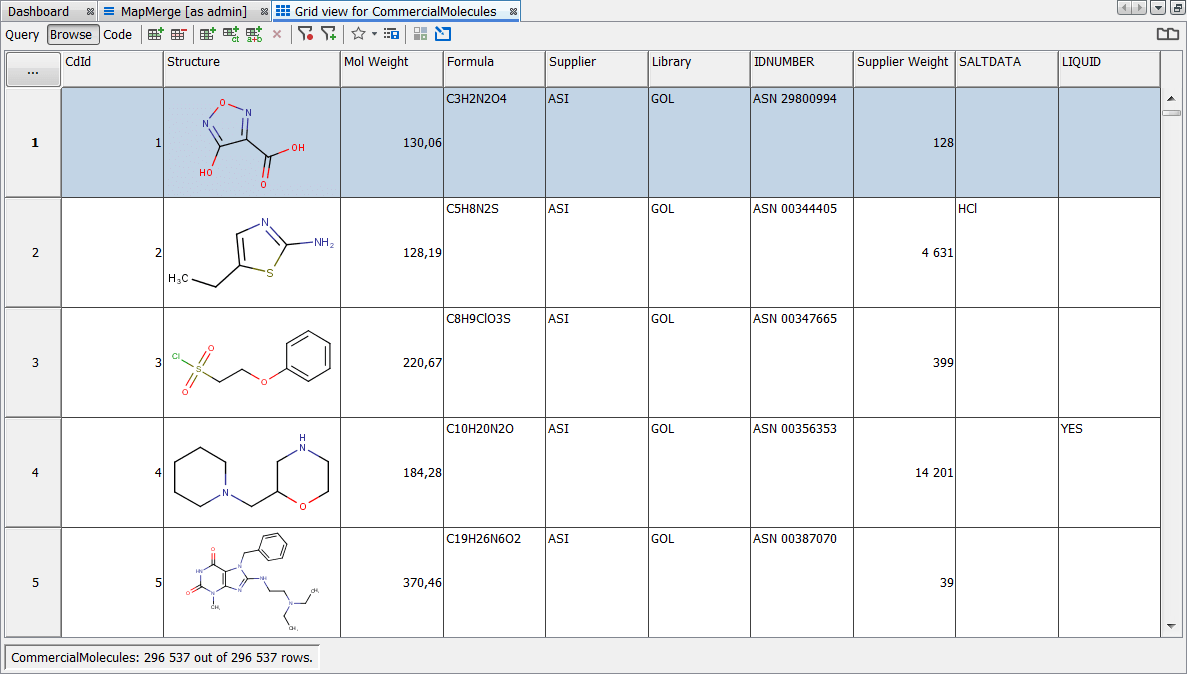
Task: Click the star favorites icon
Action: click(358, 34)
